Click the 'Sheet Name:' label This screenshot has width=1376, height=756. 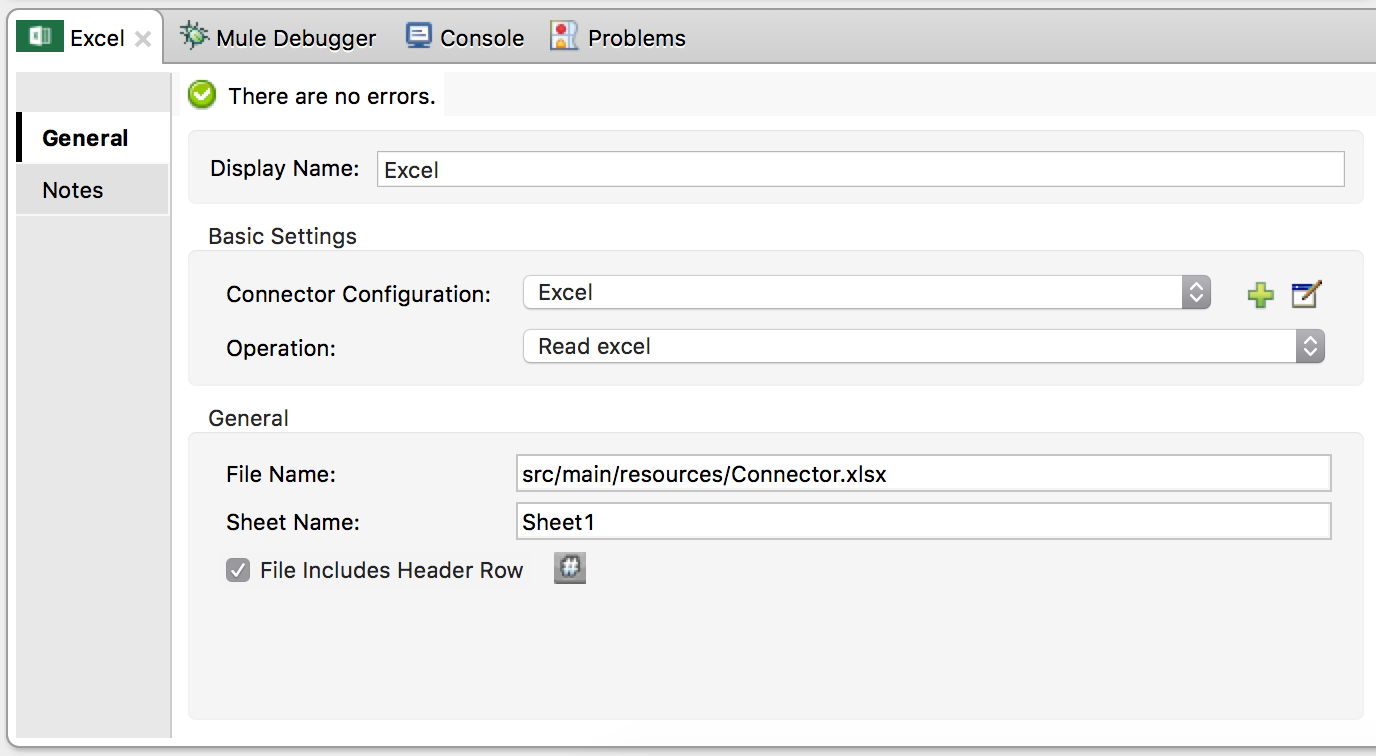point(293,522)
